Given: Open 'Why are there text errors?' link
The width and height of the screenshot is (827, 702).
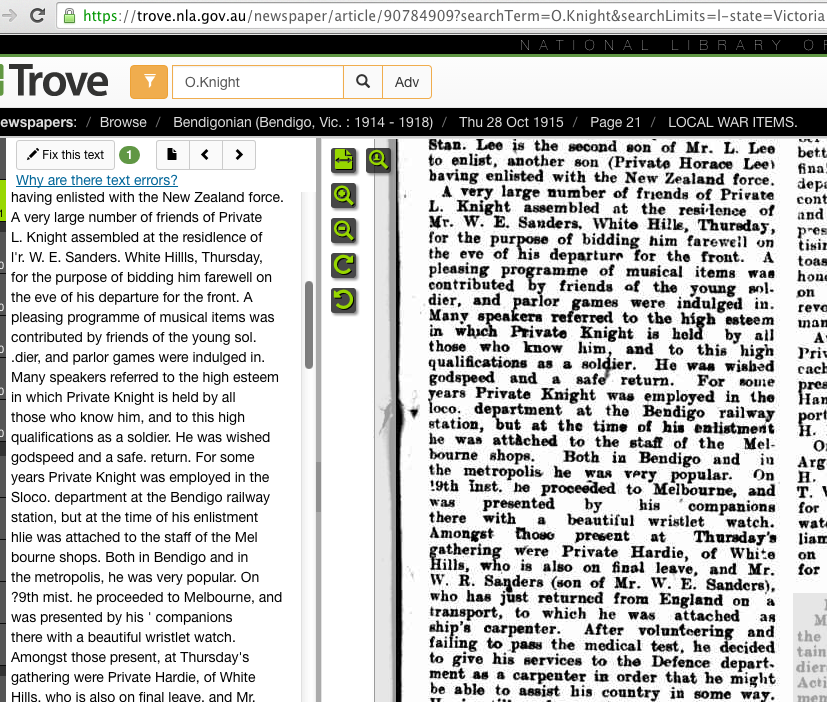Looking at the screenshot, I should click(97, 180).
